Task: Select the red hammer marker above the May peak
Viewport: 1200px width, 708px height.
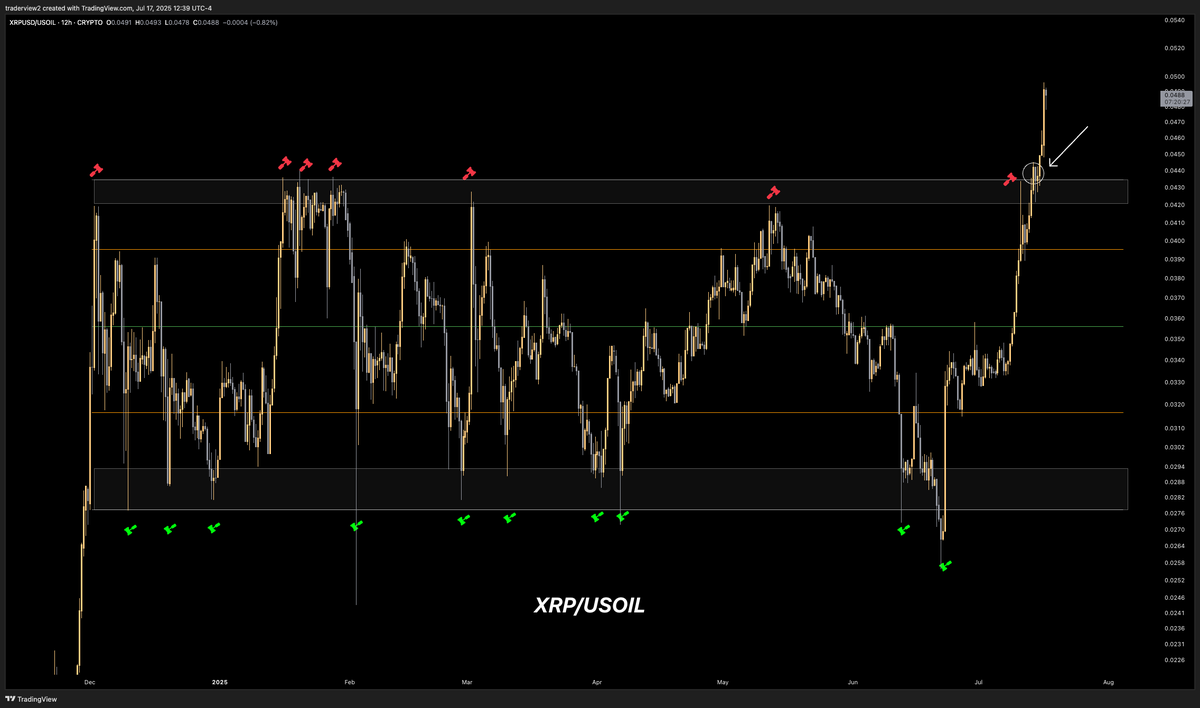Action: click(773, 191)
